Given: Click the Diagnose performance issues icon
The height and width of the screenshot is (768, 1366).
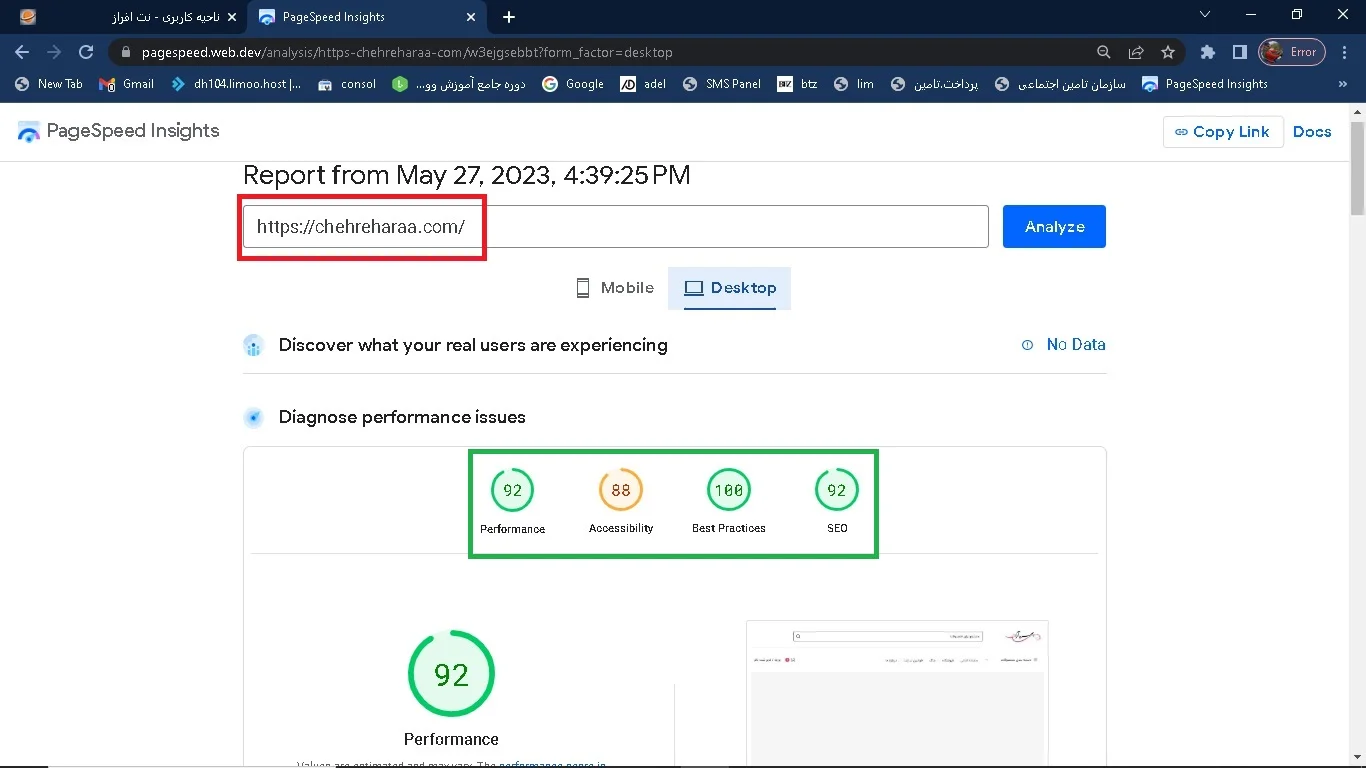Looking at the screenshot, I should [x=253, y=418].
